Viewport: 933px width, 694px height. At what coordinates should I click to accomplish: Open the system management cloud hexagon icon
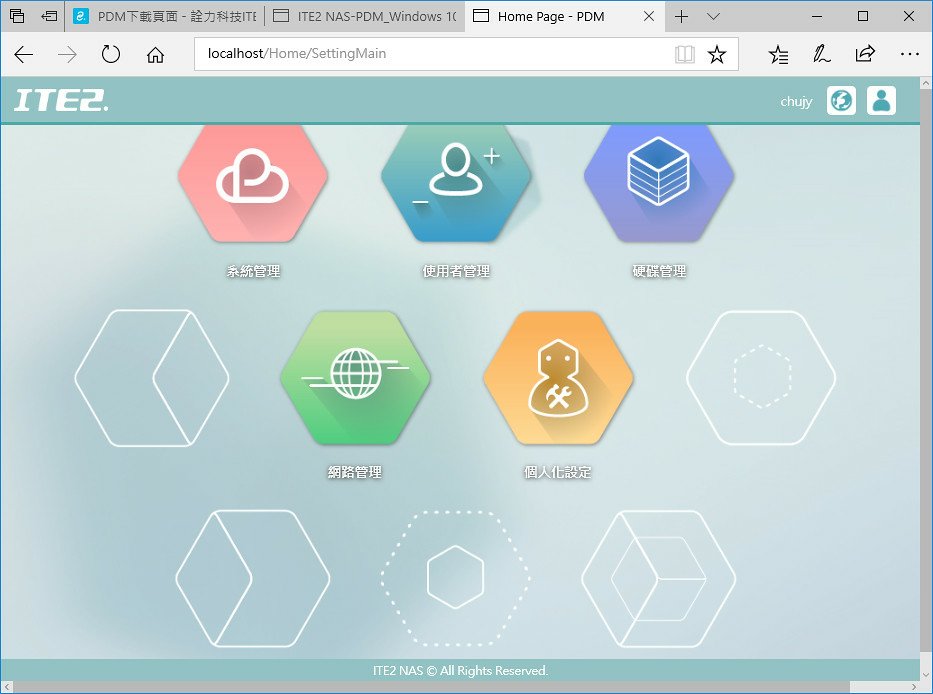click(253, 182)
